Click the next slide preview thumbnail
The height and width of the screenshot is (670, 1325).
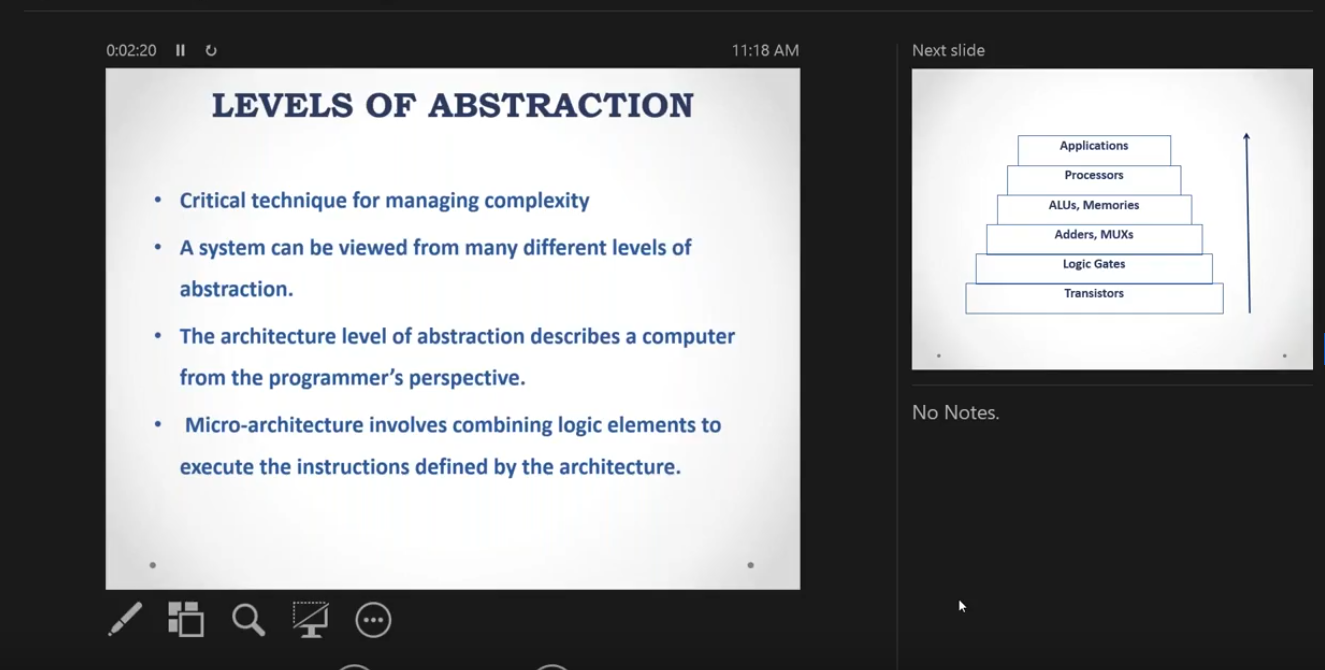[x=1111, y=219]
